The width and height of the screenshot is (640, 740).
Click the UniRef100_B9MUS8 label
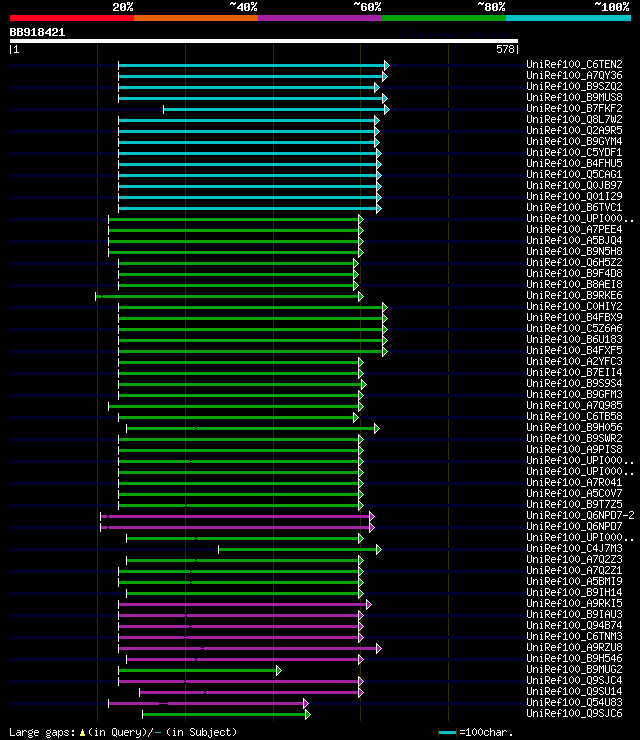click(x=574, y=97)
